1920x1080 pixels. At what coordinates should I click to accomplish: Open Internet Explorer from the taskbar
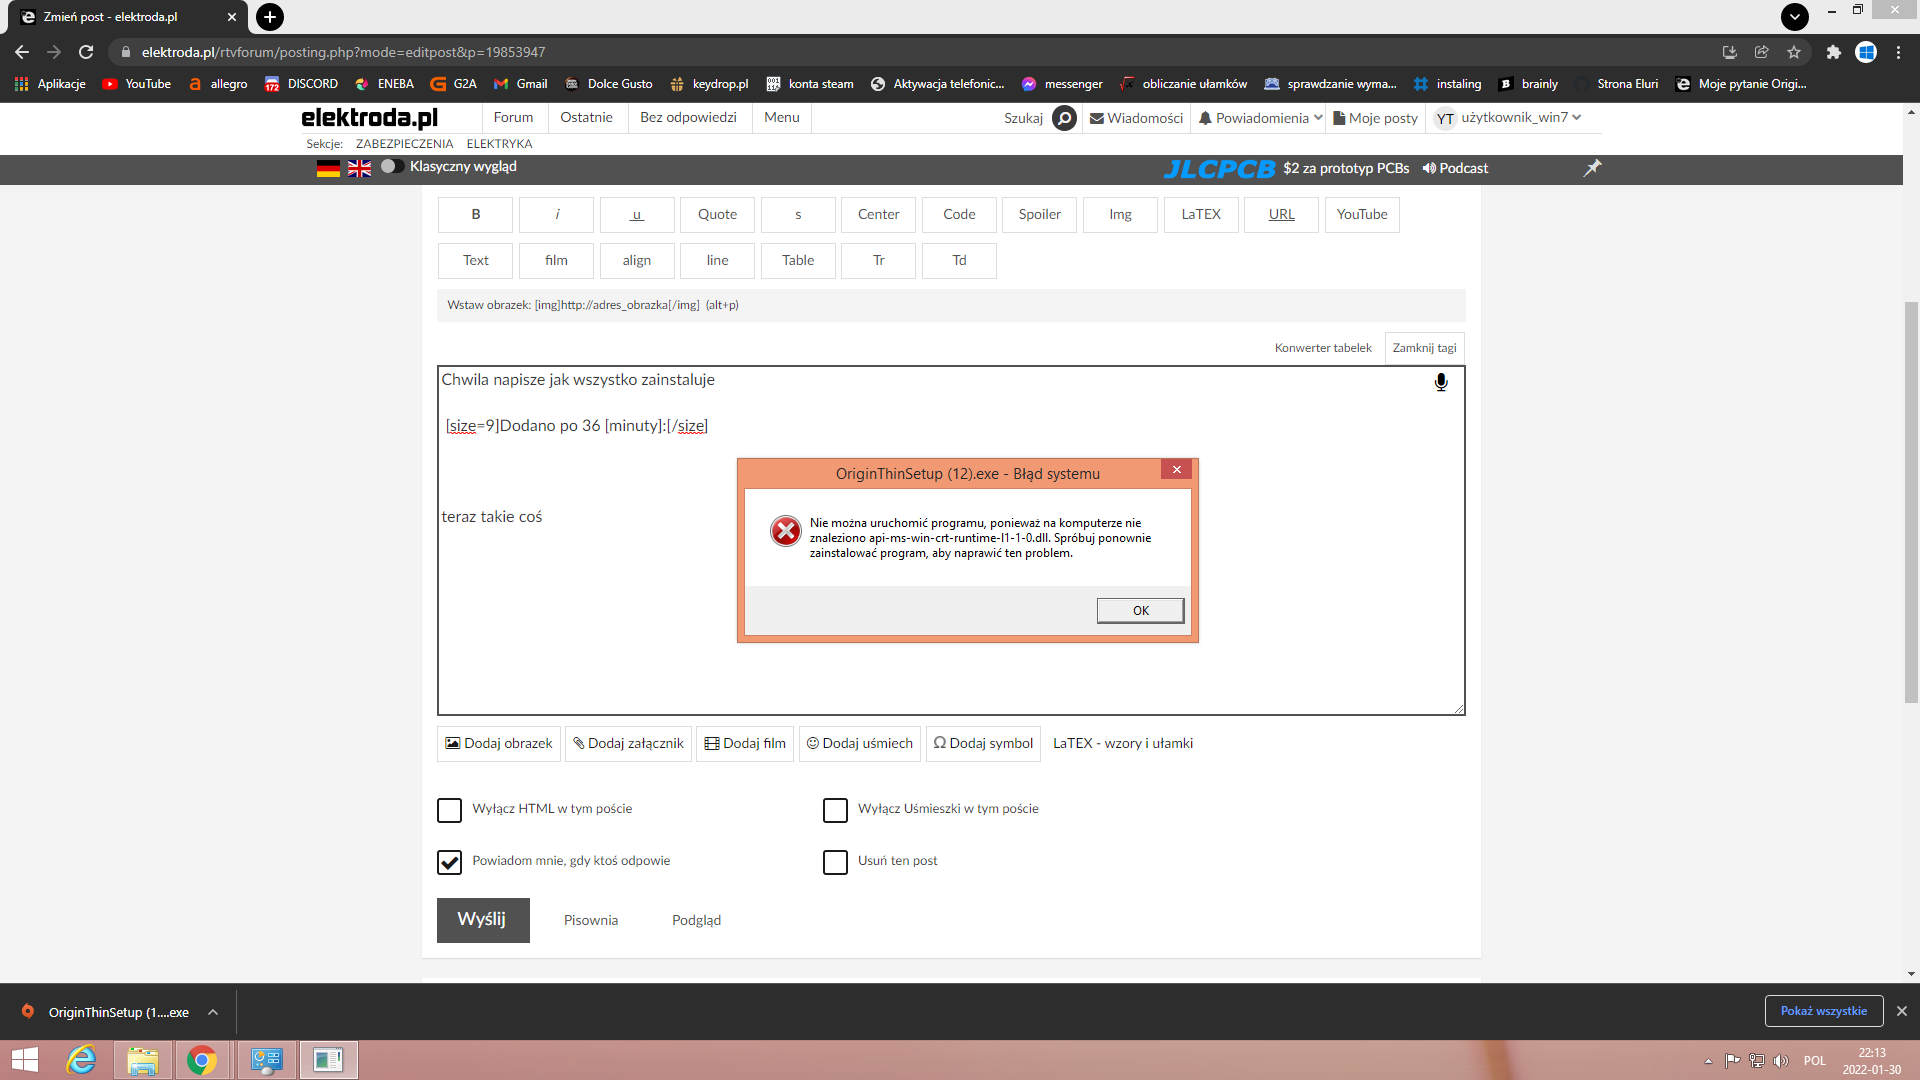click(82, 1060)
